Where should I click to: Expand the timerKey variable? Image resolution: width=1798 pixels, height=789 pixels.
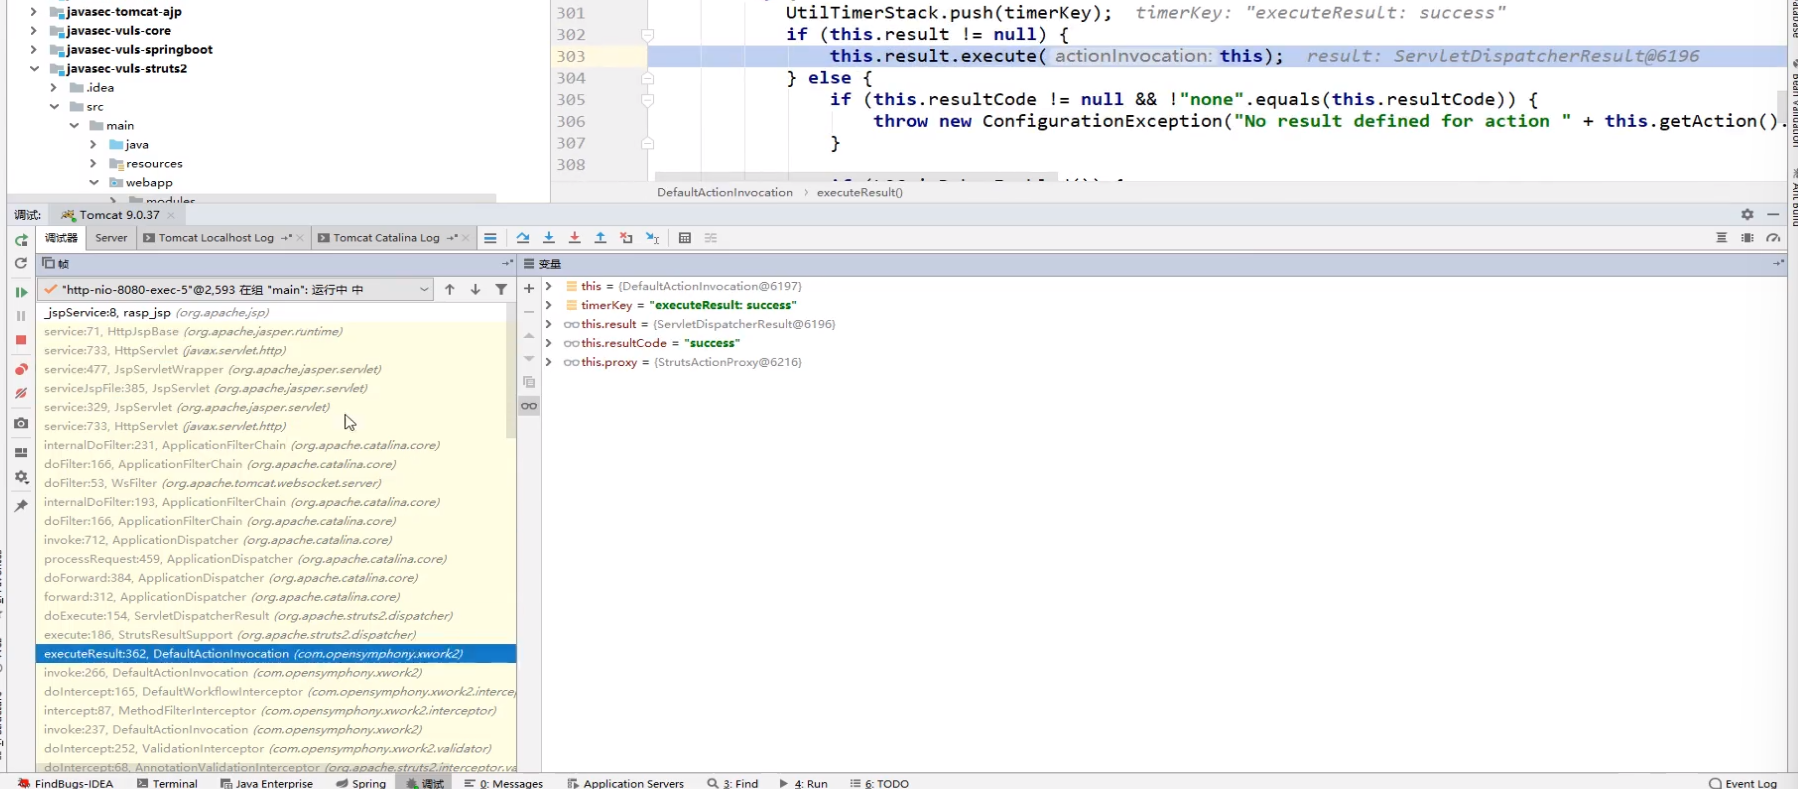[x=548, y=305]
